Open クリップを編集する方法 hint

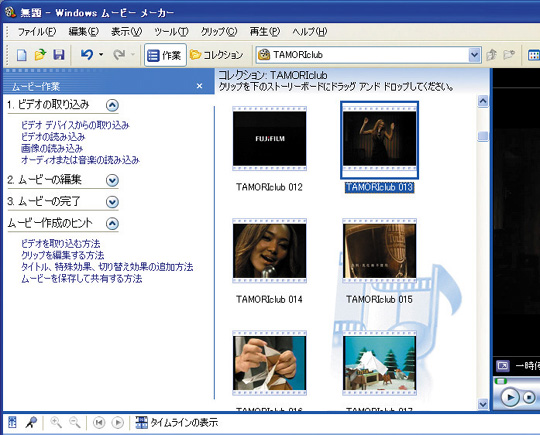pyautogui.click(x=62, y=255)
